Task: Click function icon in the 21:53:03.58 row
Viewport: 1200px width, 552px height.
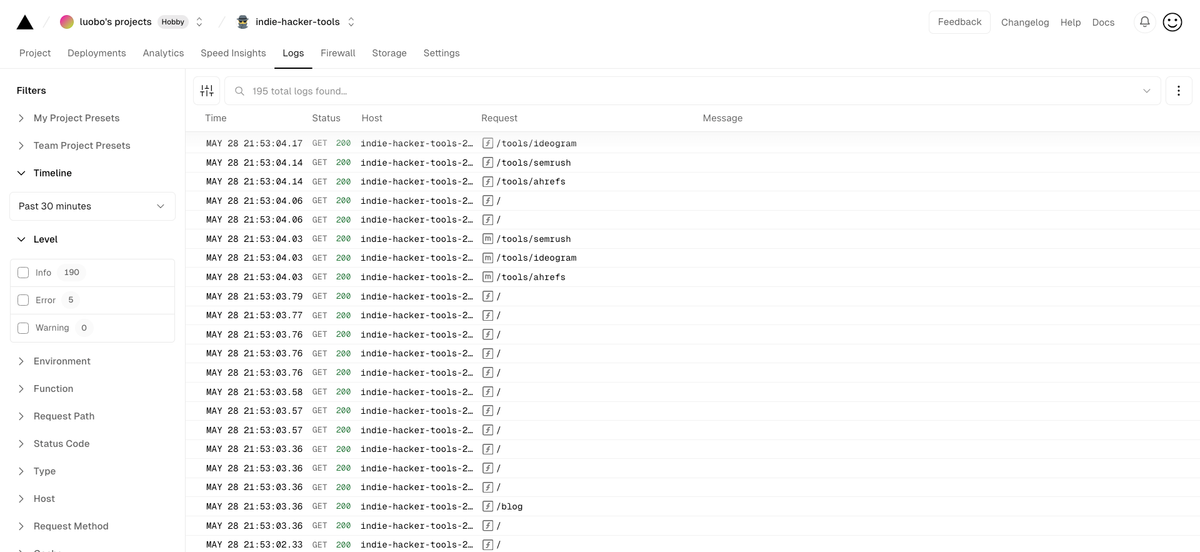Action: [488, 392]
